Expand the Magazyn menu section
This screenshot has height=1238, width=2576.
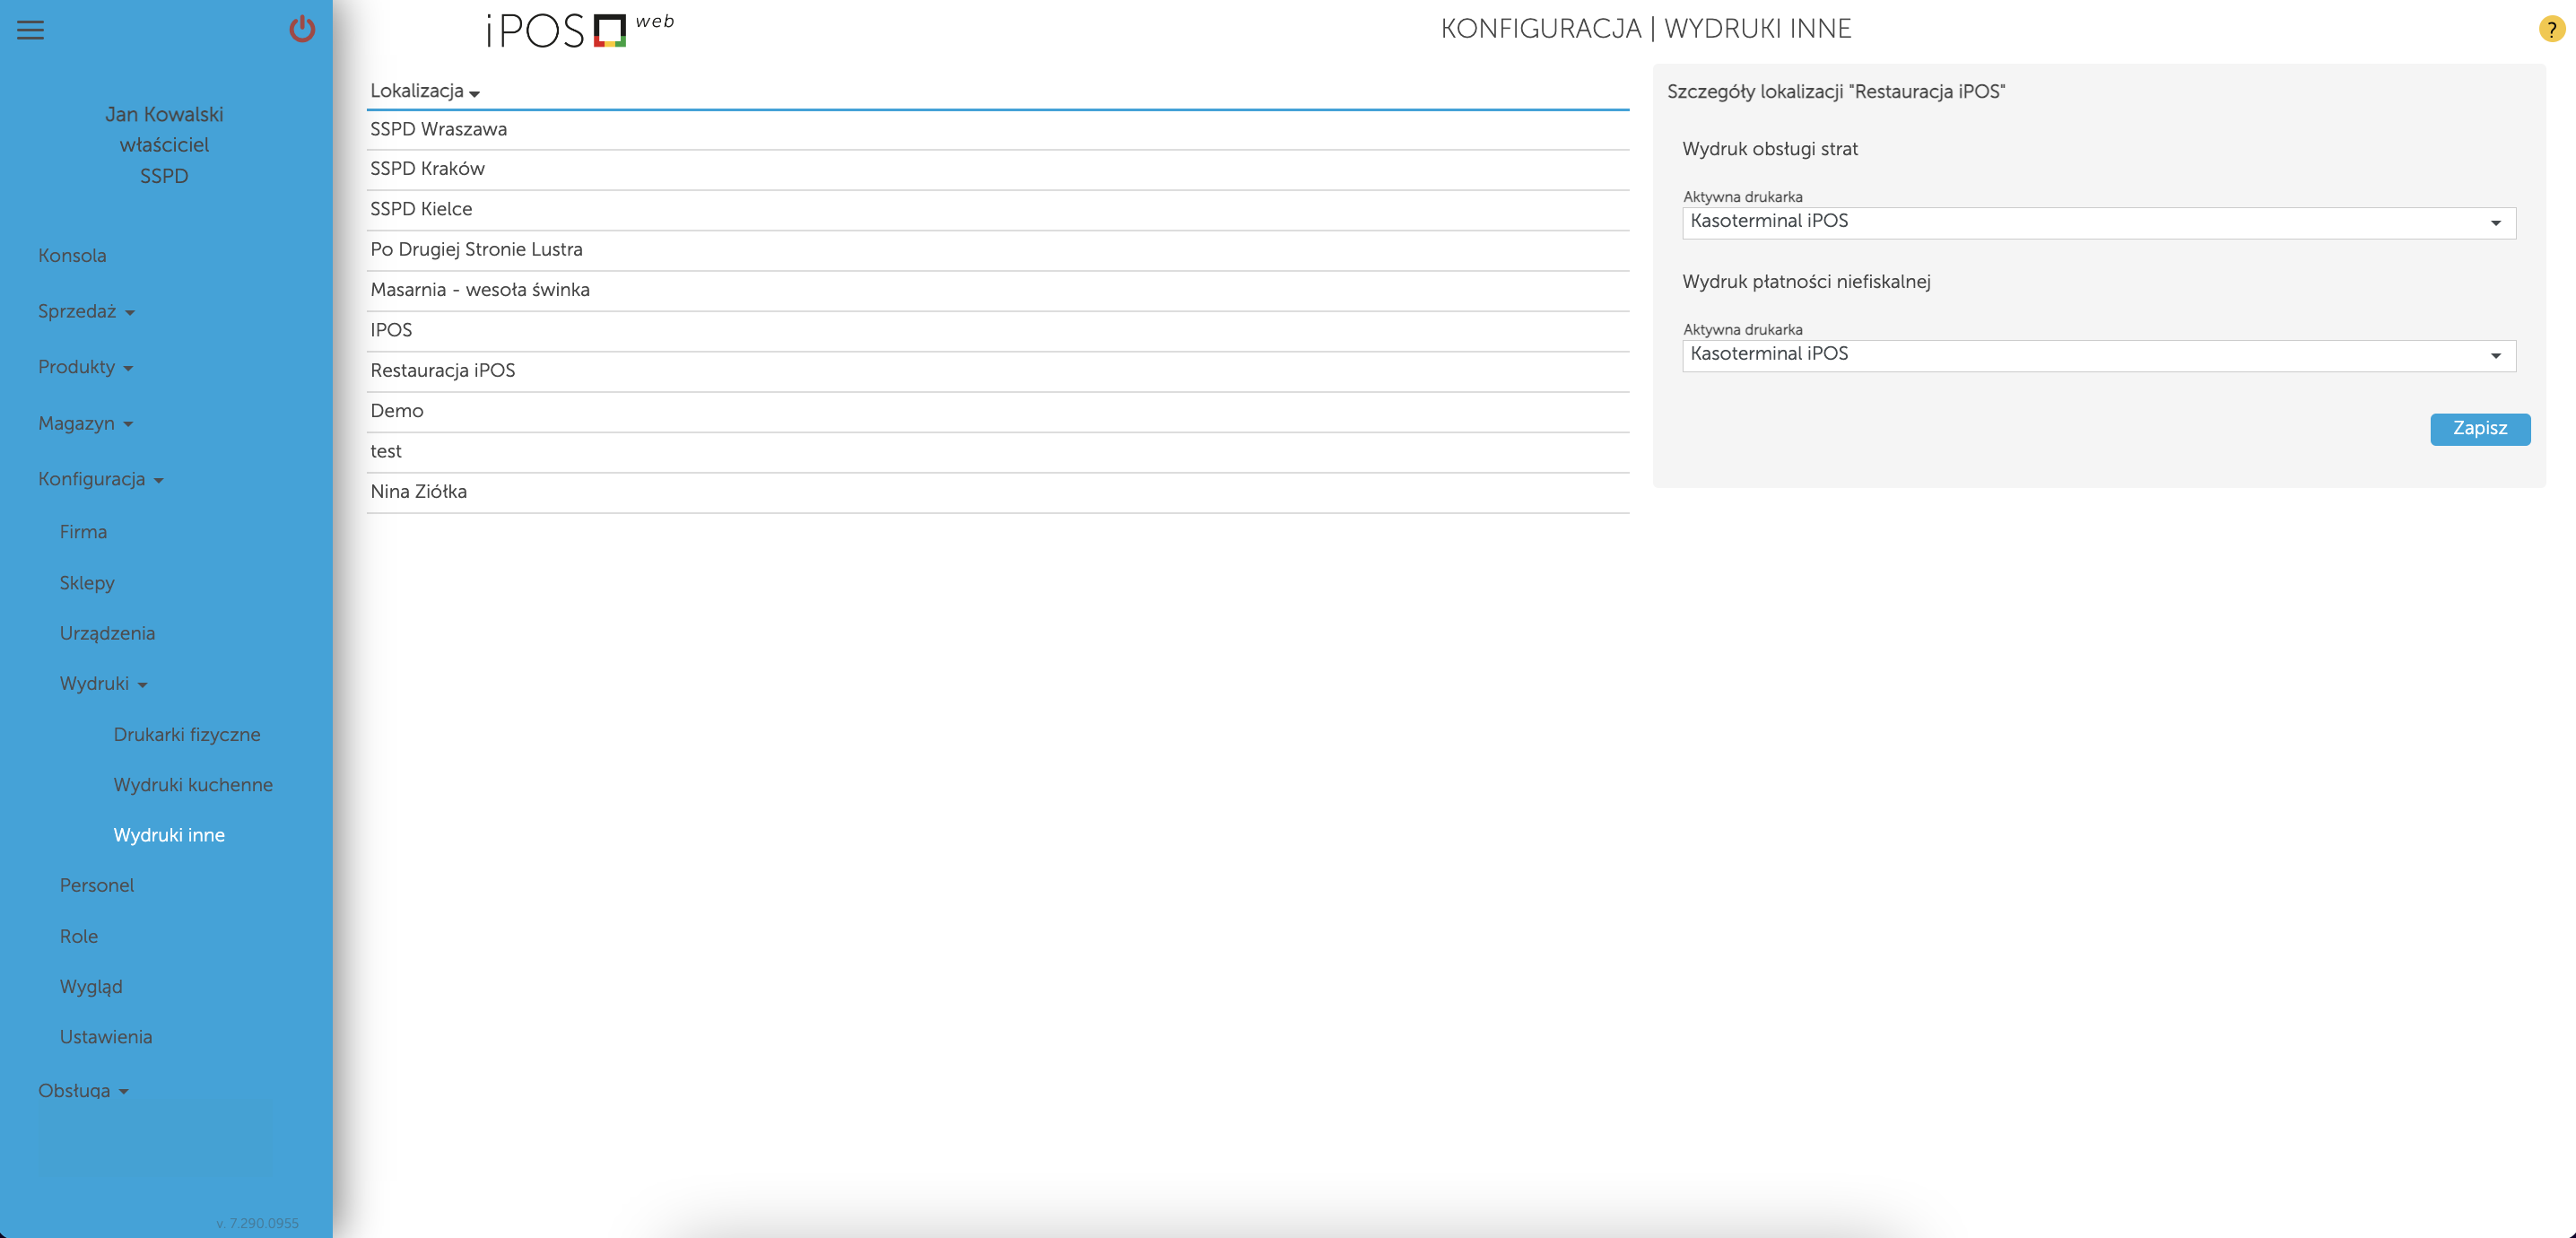85,423
